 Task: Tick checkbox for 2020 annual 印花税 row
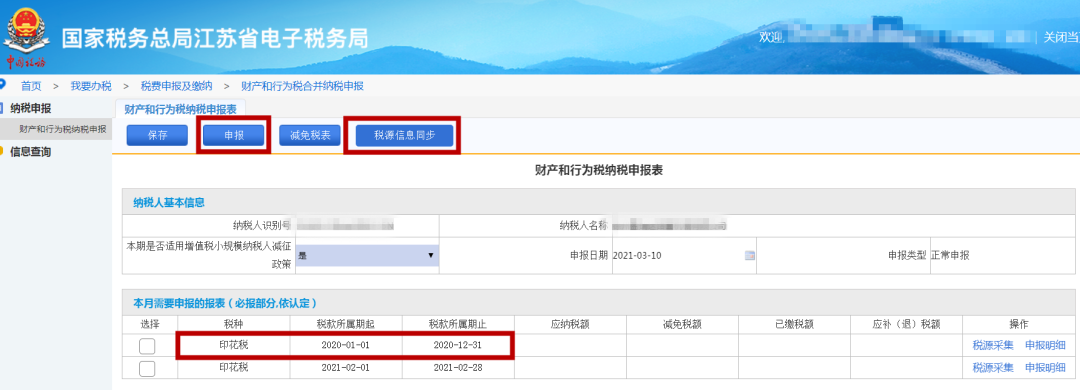tap(147, 346)
